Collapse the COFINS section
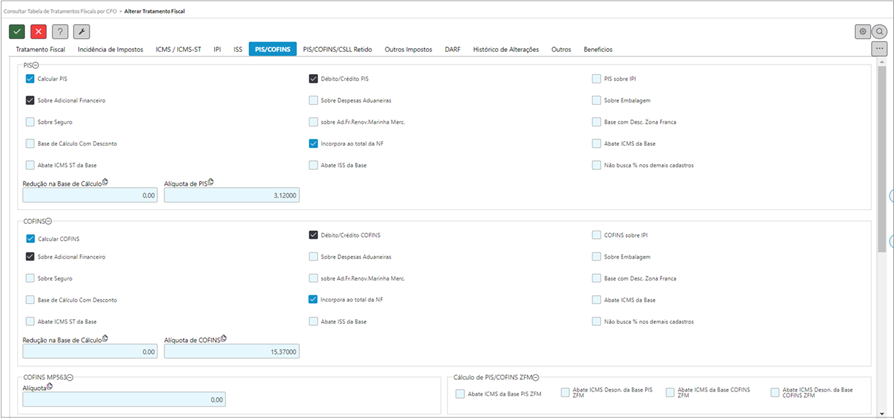The height and width of the screenshot is (419, 894). coord(48,221)
